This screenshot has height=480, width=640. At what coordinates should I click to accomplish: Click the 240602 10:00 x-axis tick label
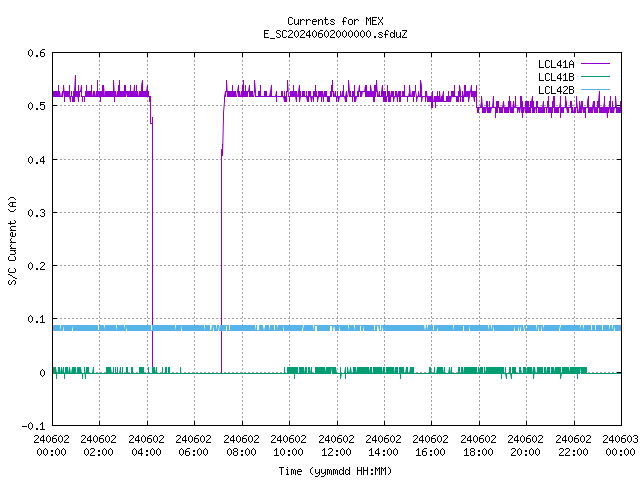tap(288, 445)
